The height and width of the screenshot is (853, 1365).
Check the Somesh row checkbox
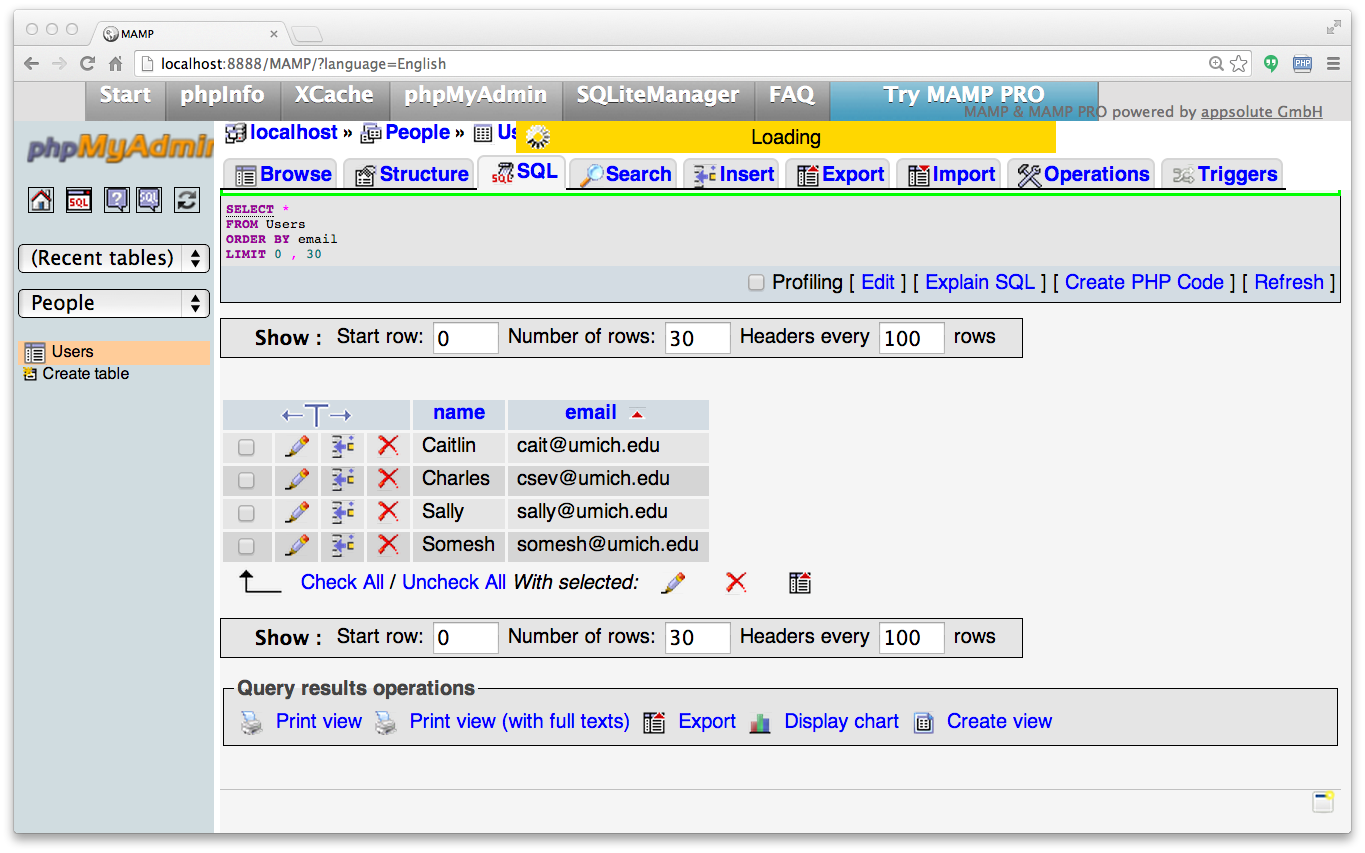pyautogui.click(x=246, y=546)
